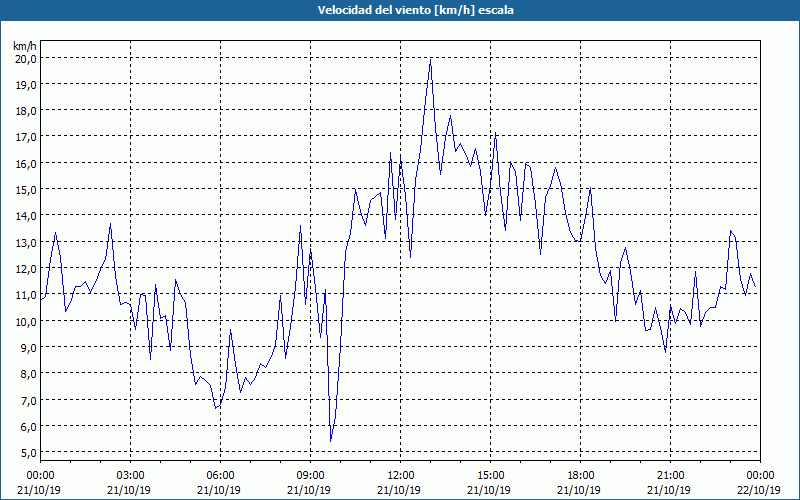Select the "17,0" y-axis label
Image resolution: width=800 pixels, height=500 pixels.
[x=26, y=137]
